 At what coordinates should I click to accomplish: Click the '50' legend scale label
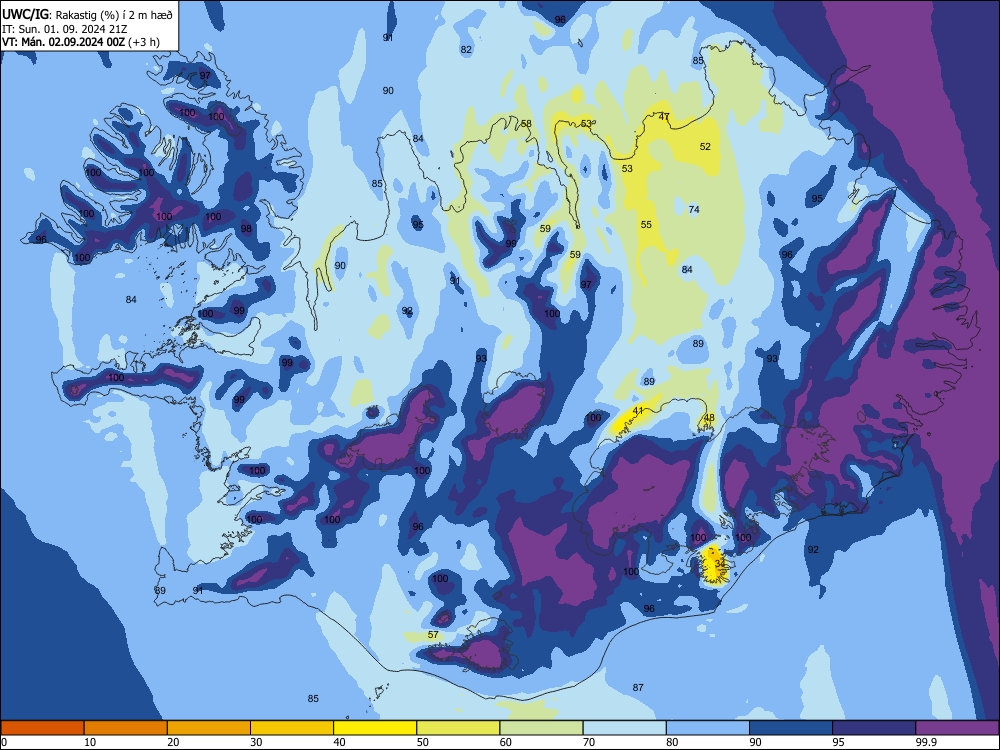click(423, 742)
